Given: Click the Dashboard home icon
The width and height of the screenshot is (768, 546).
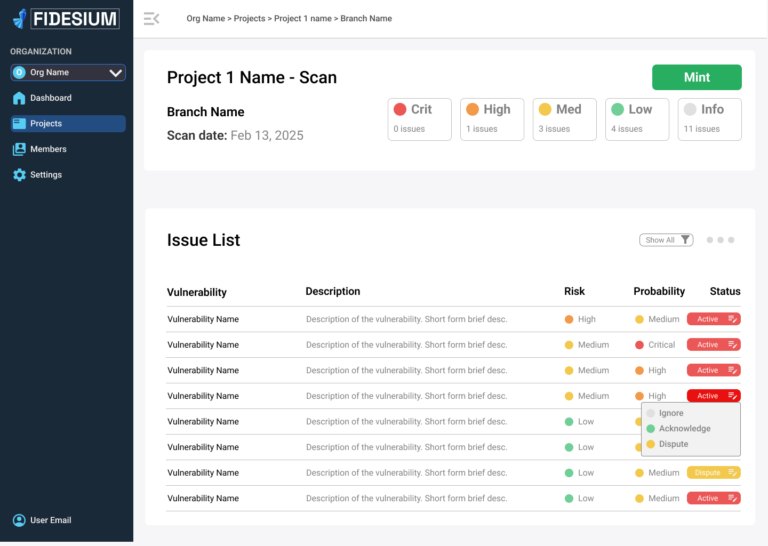Looking at the screenshot, I should tap(19, 98).
